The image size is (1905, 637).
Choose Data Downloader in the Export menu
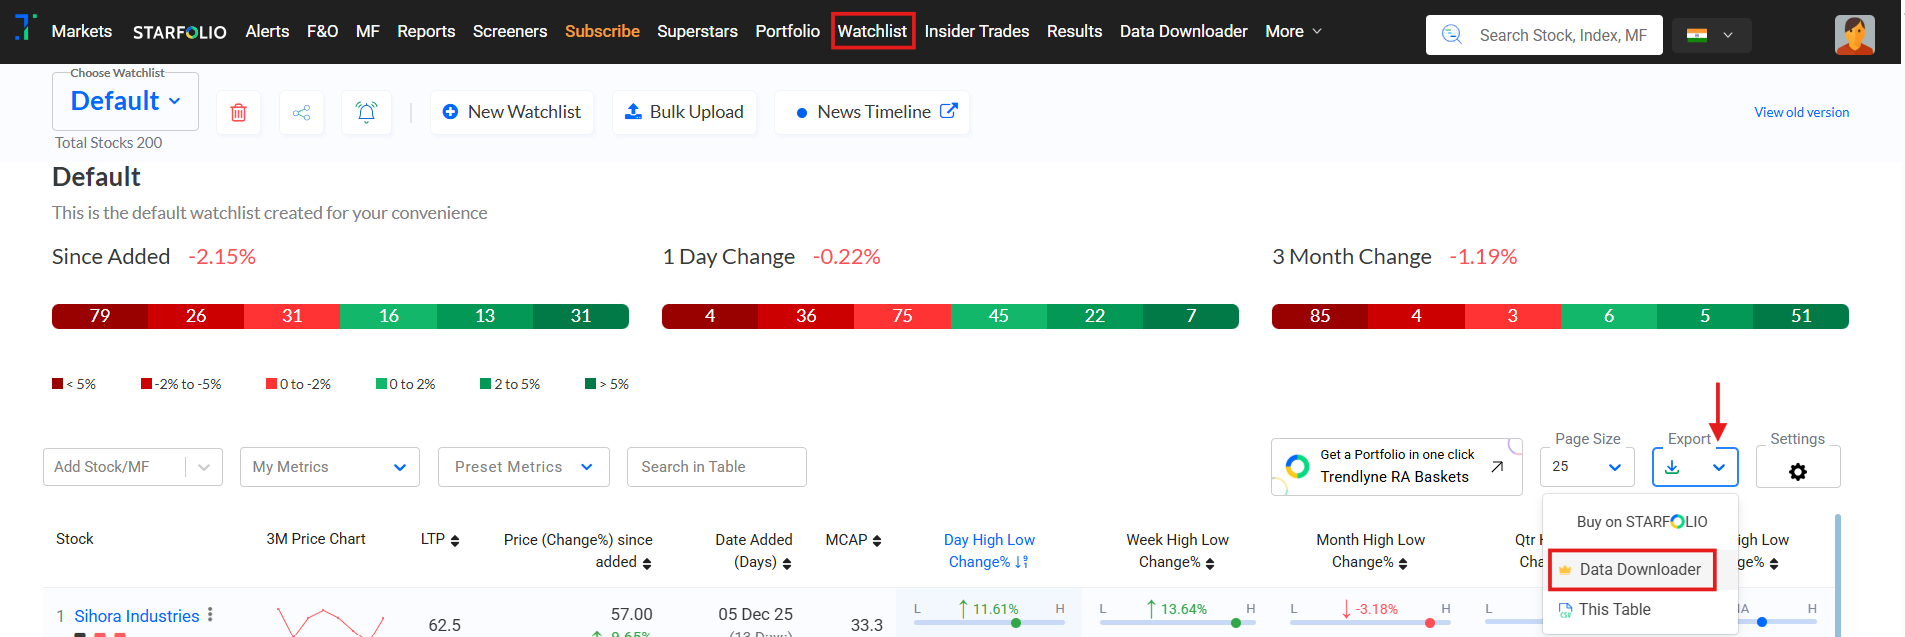click(x=1632, y=569)
